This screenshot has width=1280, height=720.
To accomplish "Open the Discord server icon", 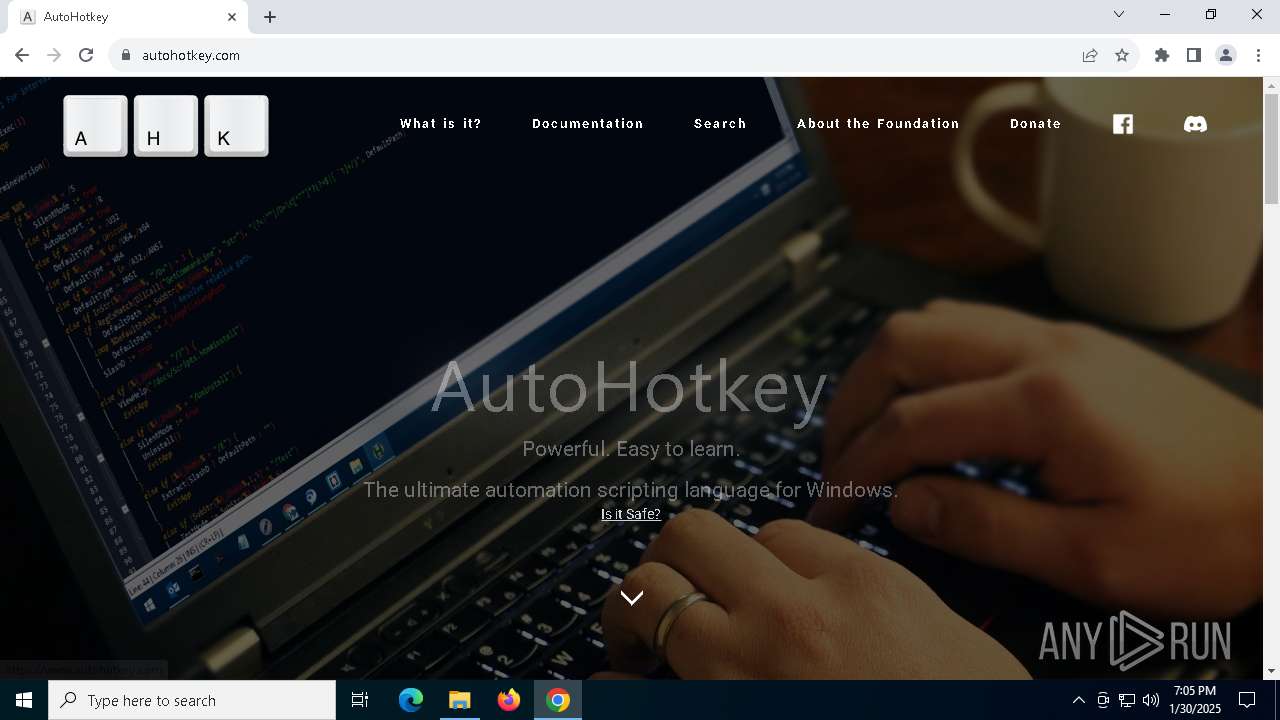I will pyautogui.click(x=1195, y=124).
